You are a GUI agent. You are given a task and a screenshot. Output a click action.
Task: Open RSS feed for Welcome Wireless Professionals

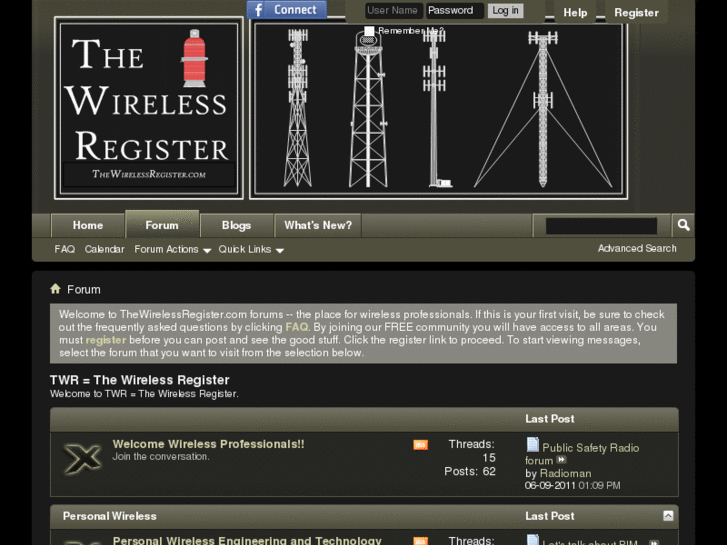point(421,445)
